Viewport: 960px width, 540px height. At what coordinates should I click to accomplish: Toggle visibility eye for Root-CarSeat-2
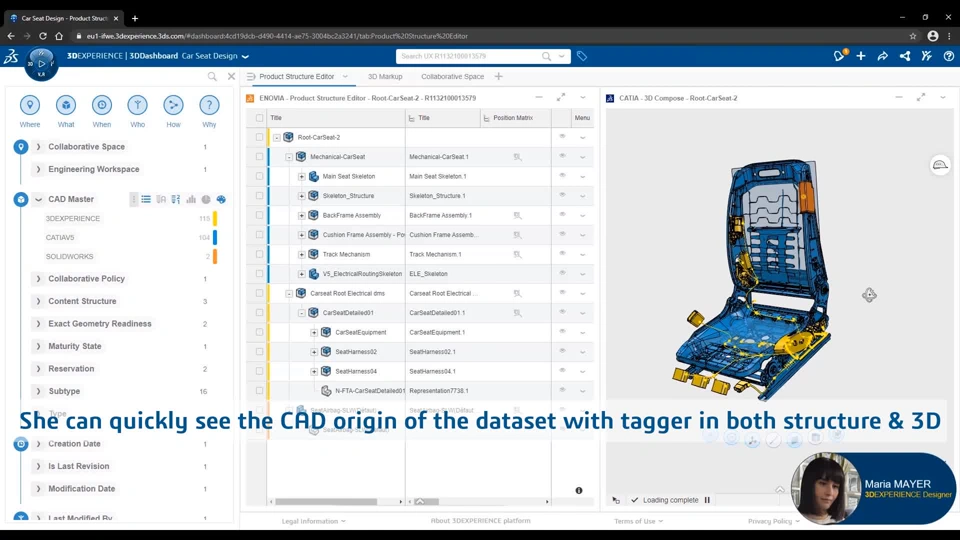point(562,137)
